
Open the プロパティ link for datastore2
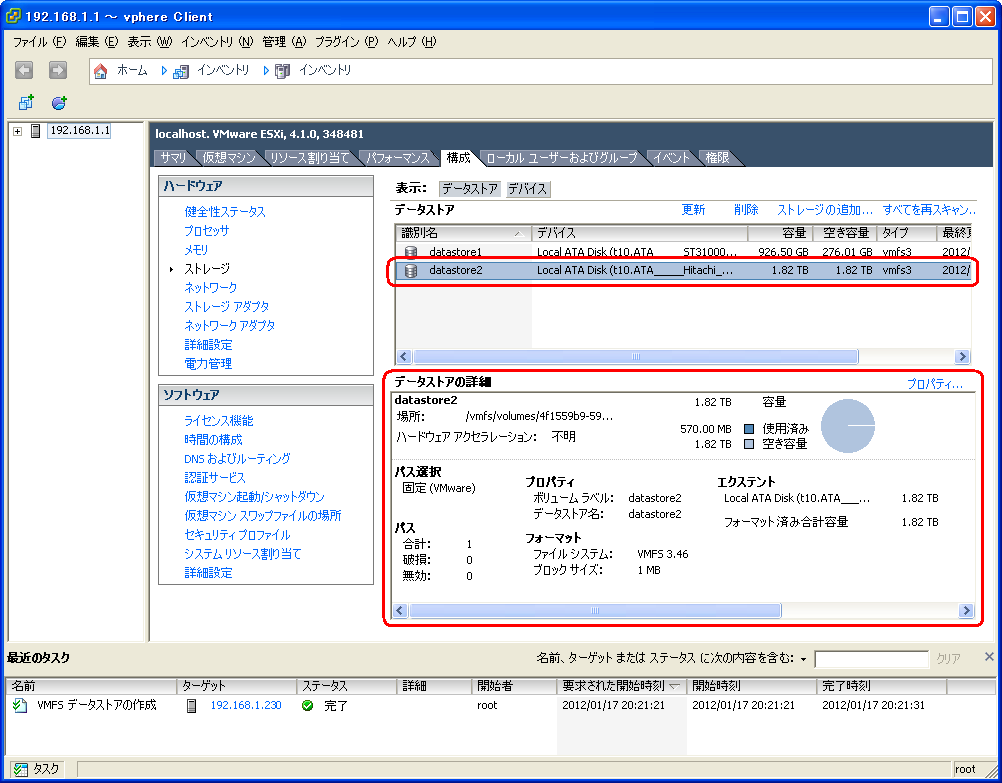coord(934,384)
